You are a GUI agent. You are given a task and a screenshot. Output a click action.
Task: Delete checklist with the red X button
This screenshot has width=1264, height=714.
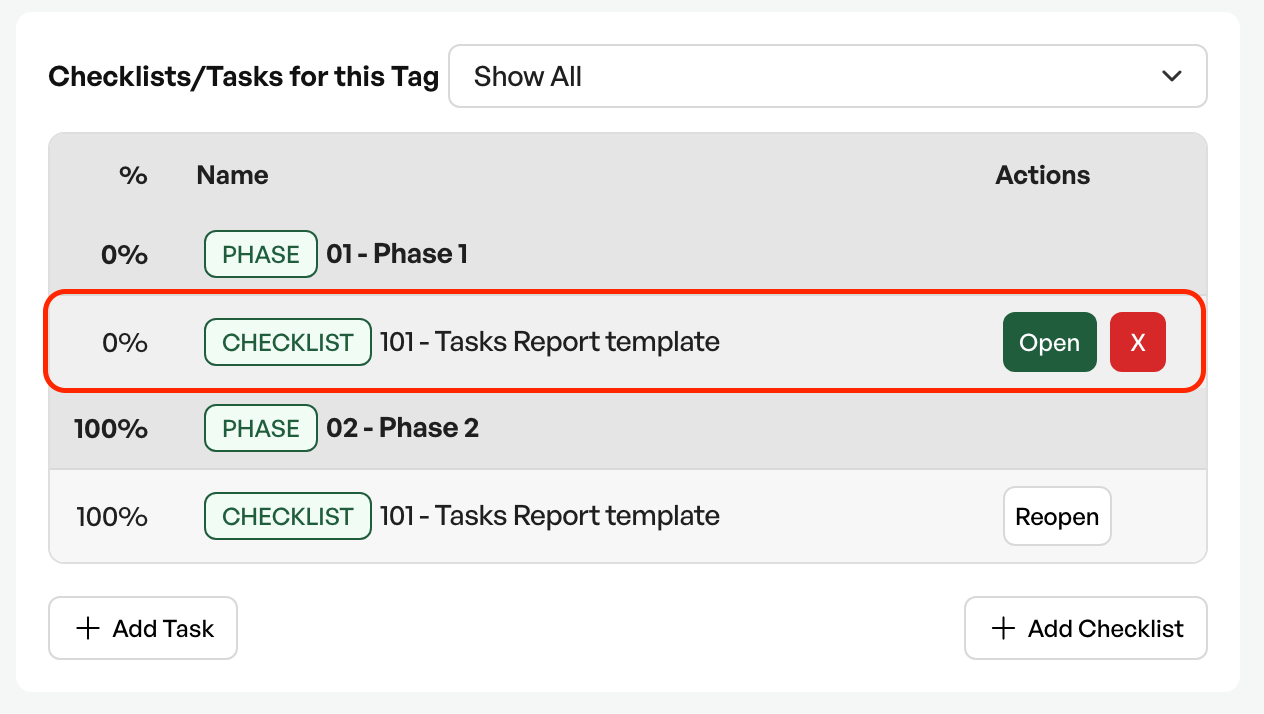pos(1138,342)
